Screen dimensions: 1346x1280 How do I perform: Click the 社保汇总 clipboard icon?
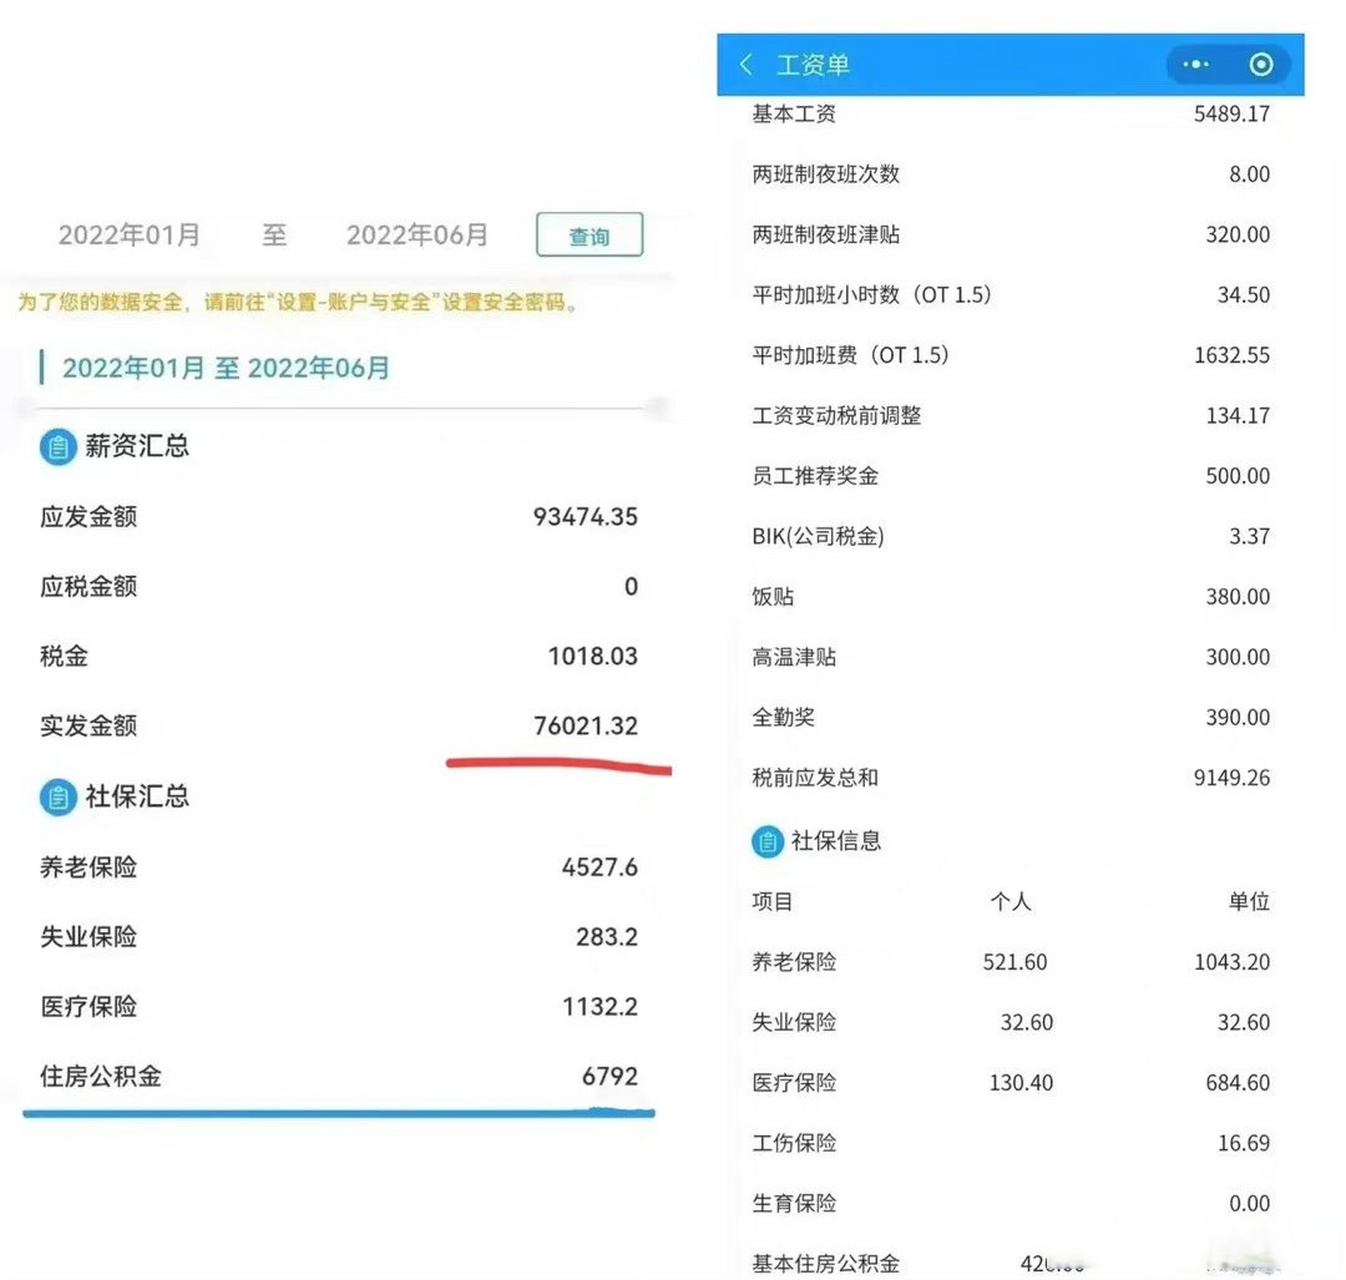pos(58,797)
